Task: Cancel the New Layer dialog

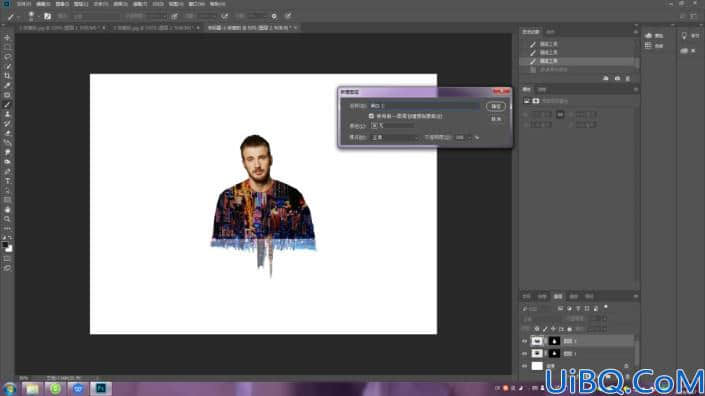Action: tap(496, 119)
